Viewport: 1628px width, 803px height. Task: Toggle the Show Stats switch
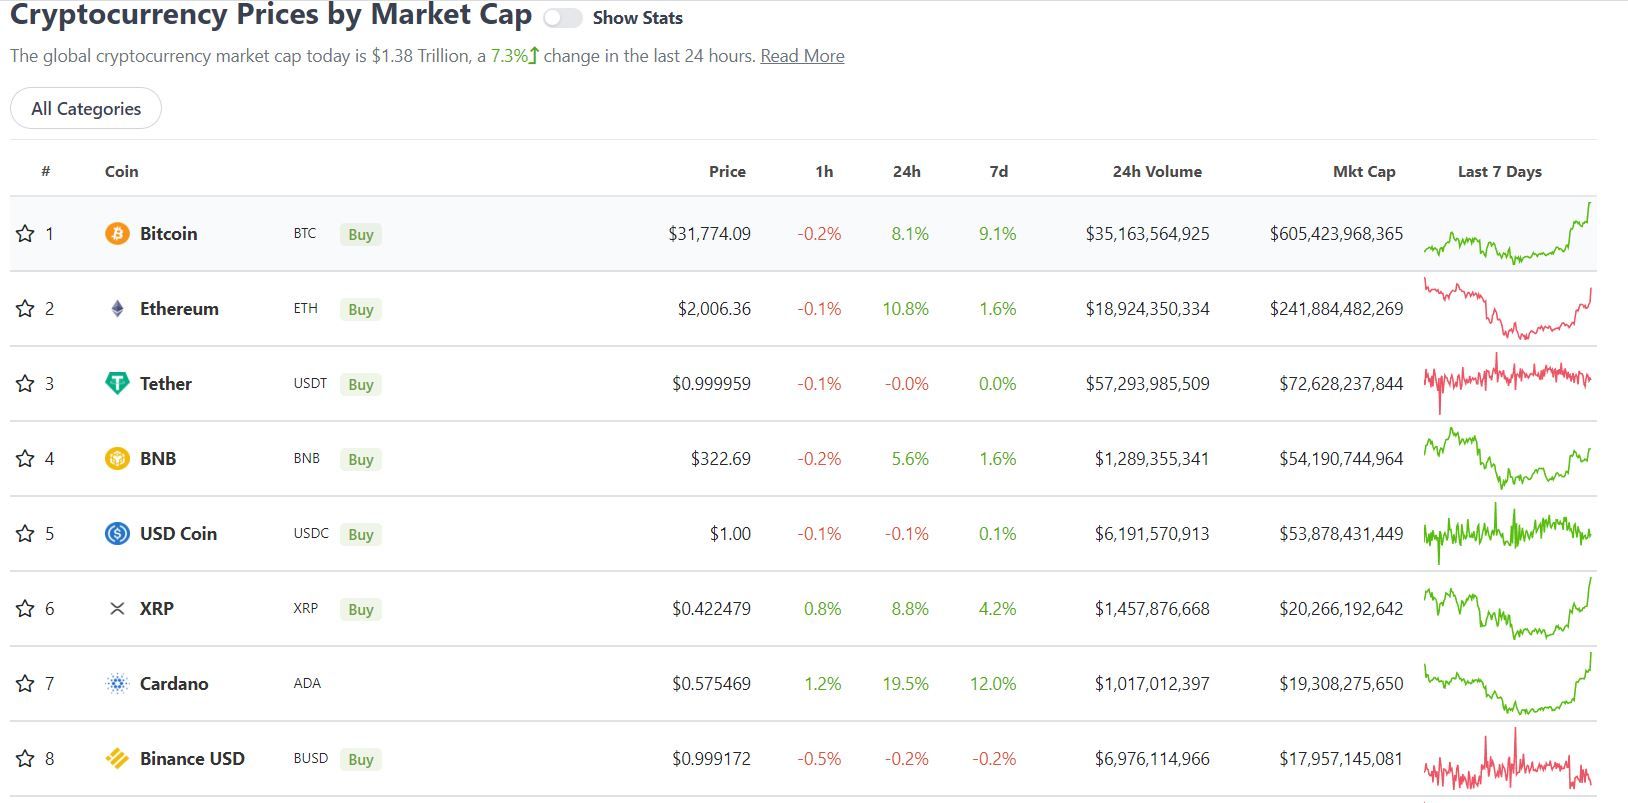(562, 18)
